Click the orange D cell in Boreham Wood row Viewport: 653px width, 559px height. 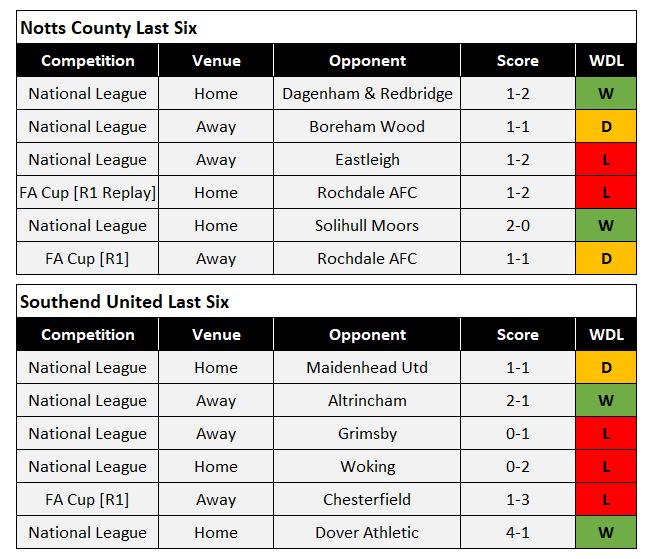[x=606, y=127]
